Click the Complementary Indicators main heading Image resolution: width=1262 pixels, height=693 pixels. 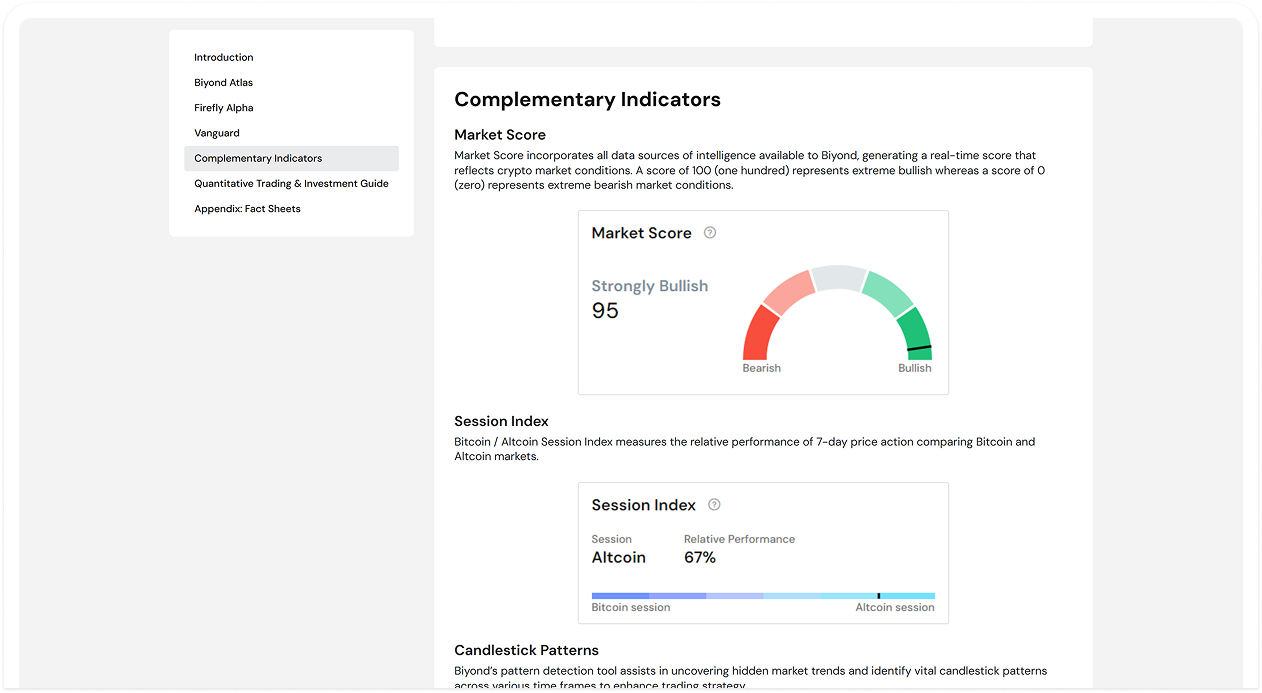(588, 100)
